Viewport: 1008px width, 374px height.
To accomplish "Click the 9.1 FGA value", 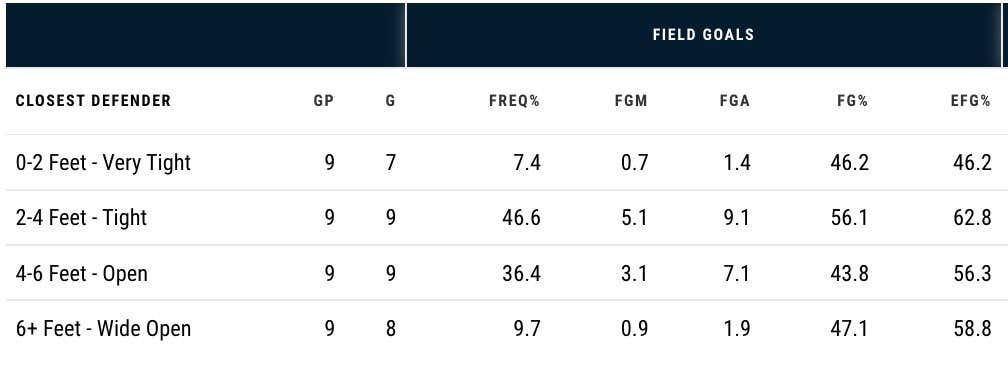I will pyautogui.click(x=736, y=218).
